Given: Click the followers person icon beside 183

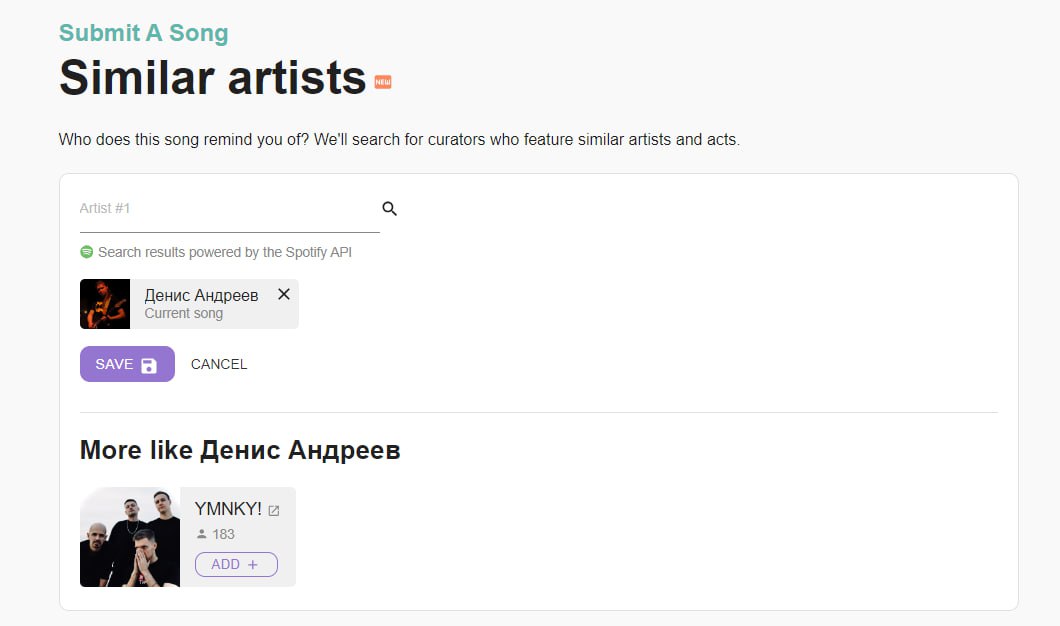Looking at the screenshot, I should (201, 534).
